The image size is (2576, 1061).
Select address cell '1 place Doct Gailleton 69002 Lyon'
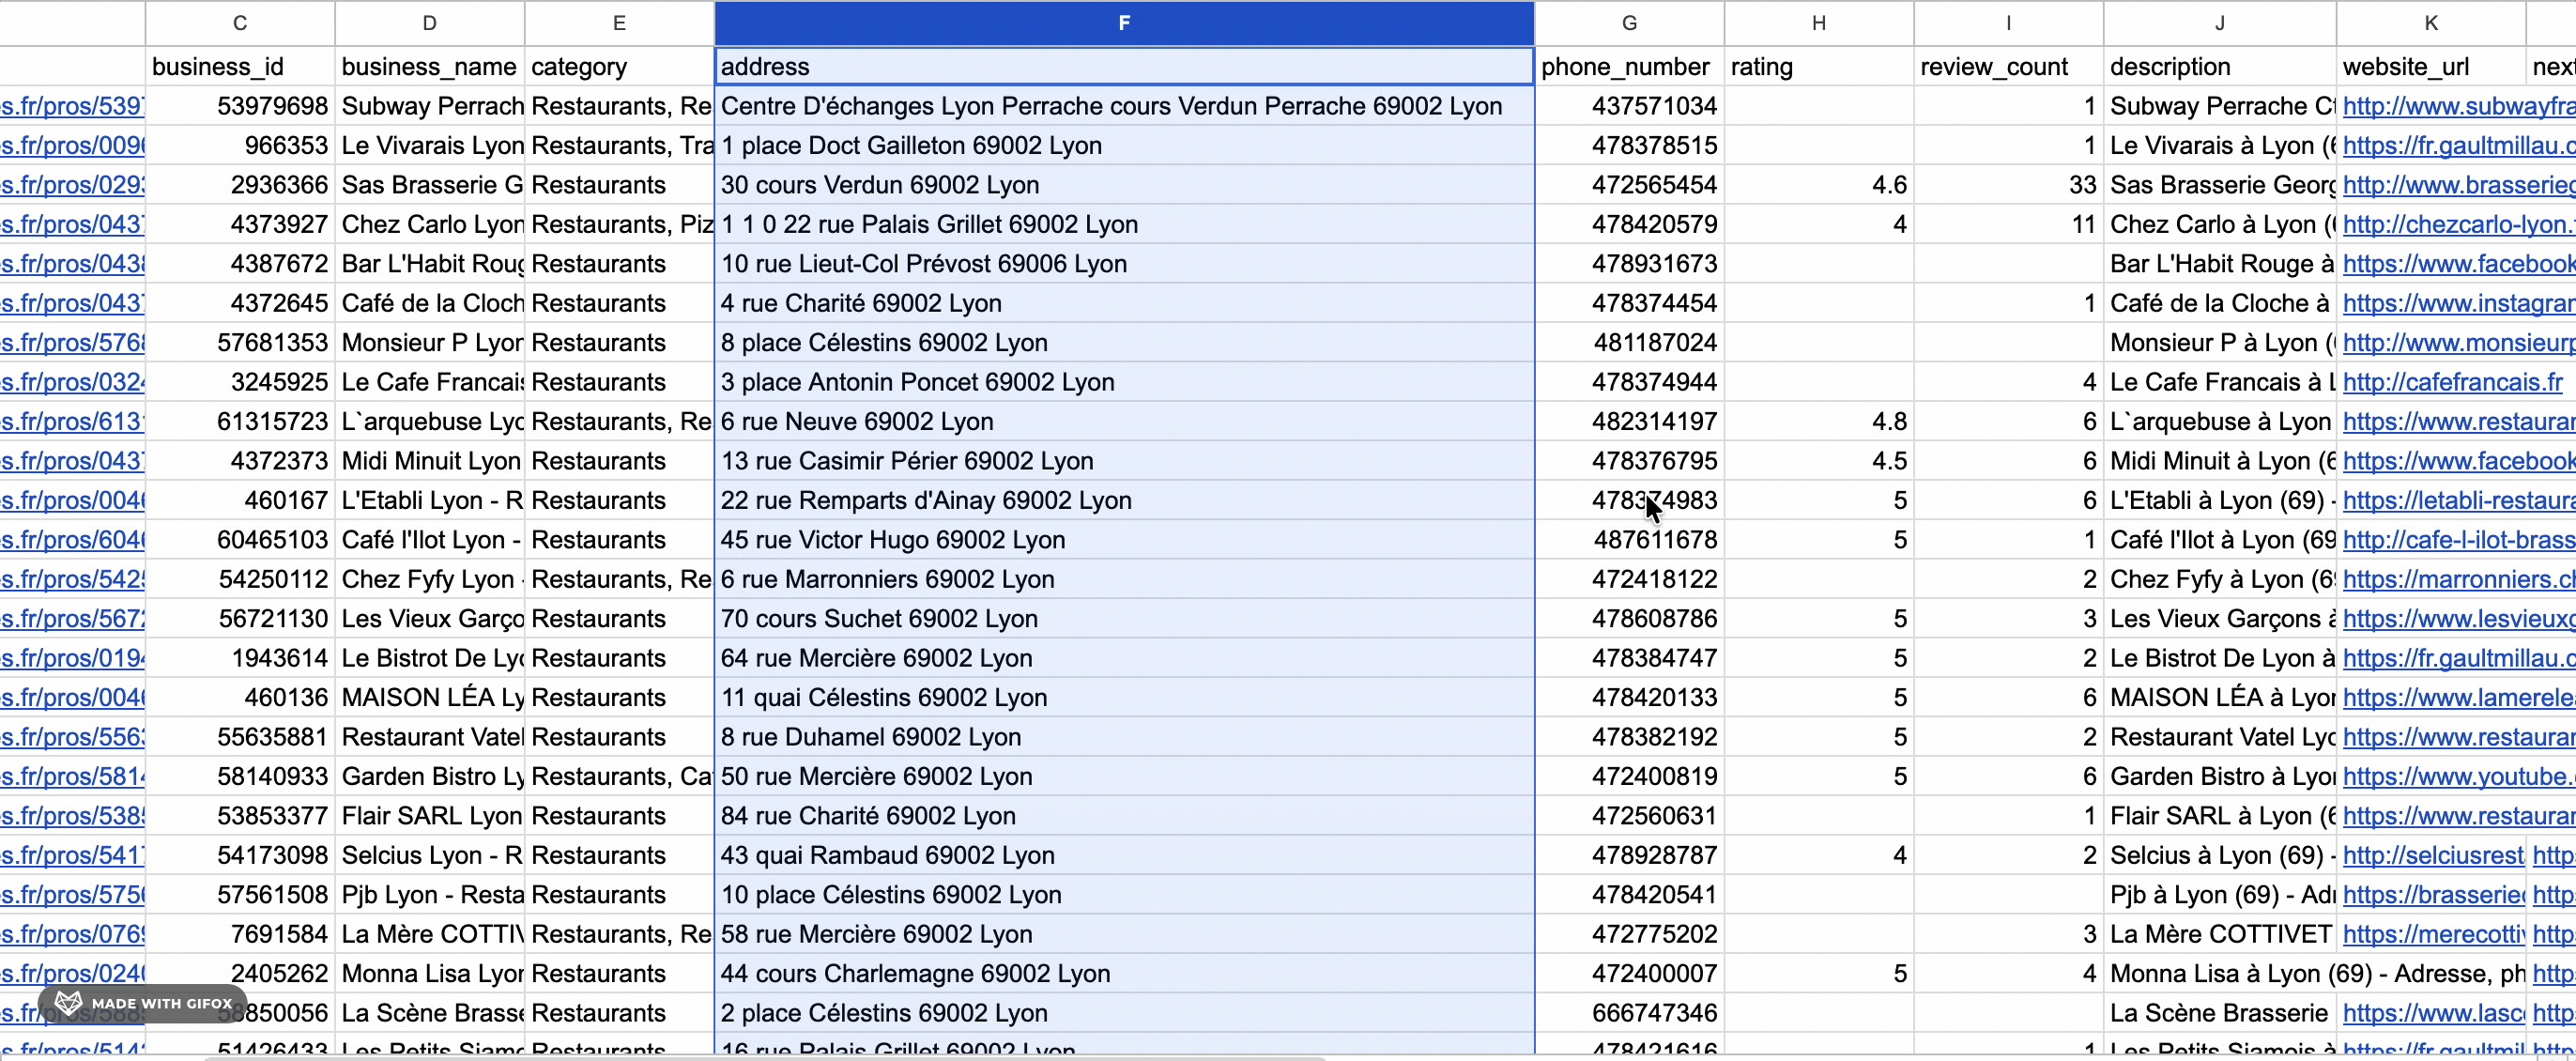1124,145
